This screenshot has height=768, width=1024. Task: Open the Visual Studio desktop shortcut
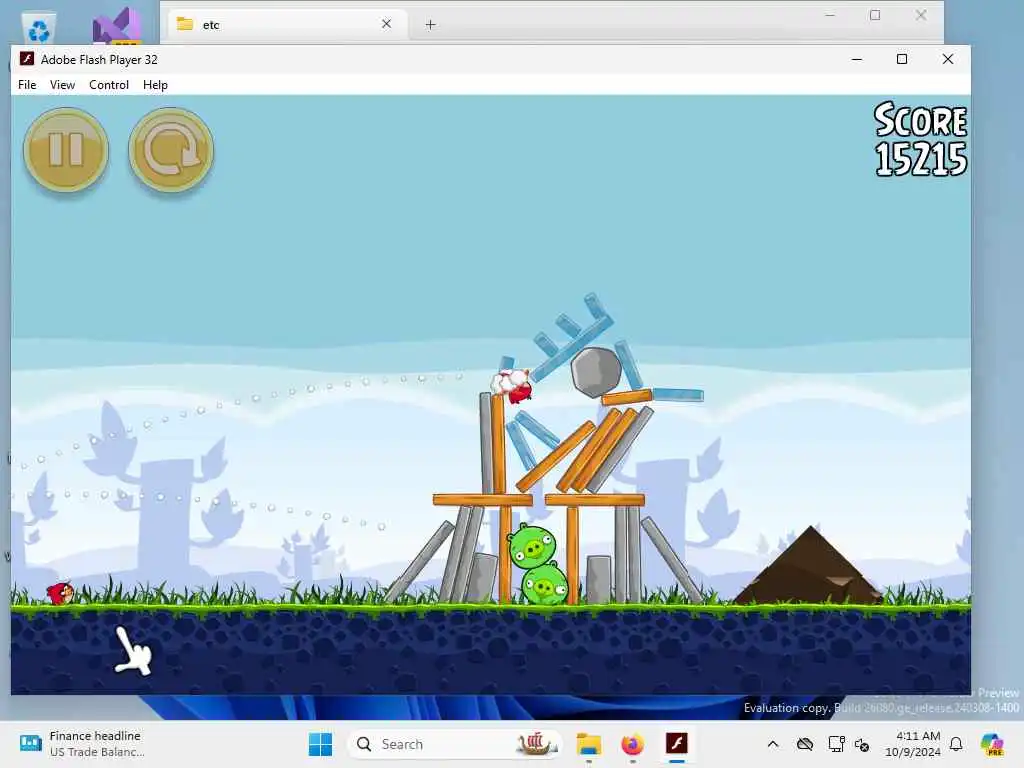point(118,26)
